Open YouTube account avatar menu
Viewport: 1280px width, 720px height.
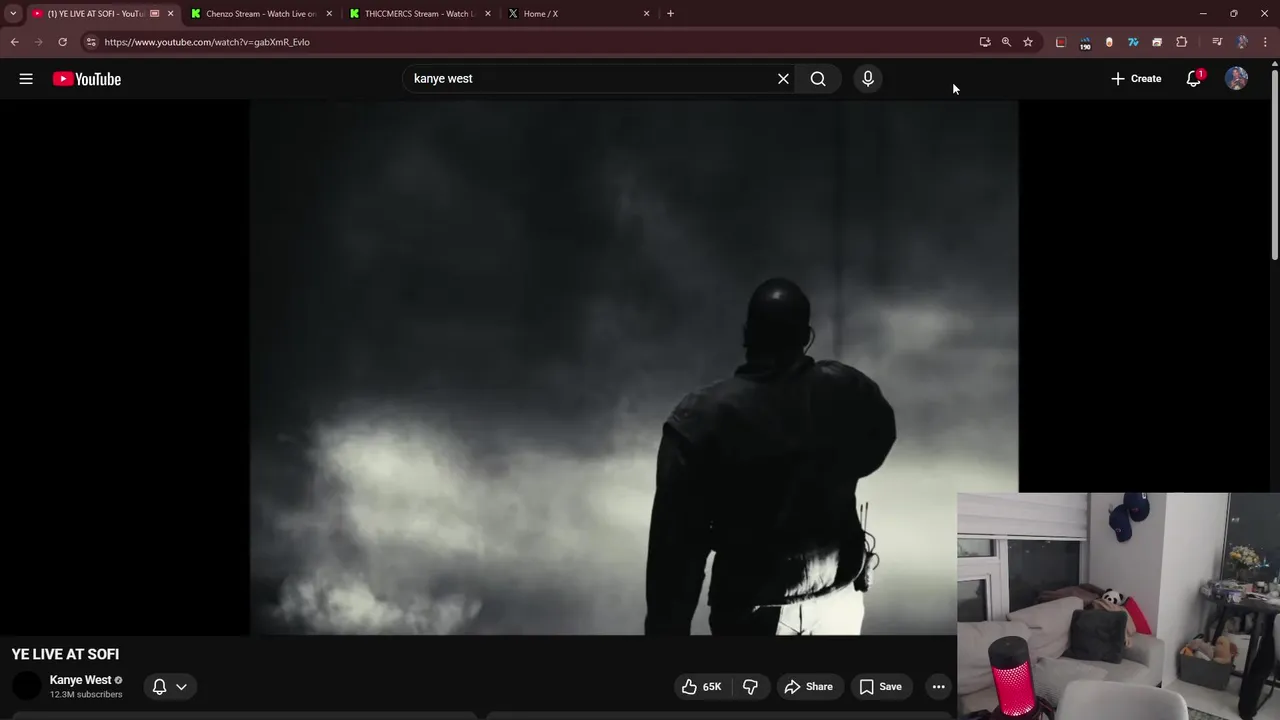point(1237,79)
